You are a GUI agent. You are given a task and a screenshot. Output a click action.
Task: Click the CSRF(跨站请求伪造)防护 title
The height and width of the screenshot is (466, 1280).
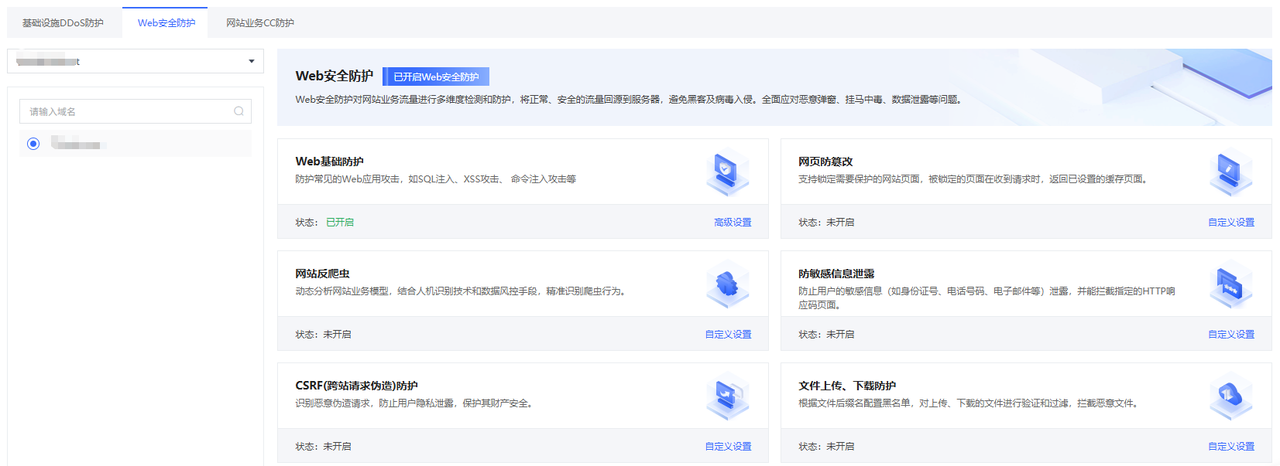click(x=357, y=386)
